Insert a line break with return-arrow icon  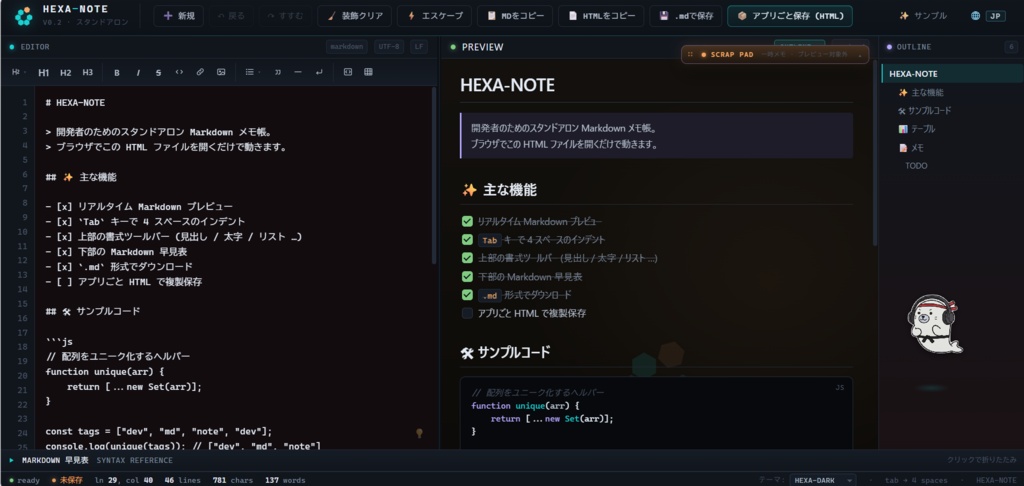click(319, 72)
